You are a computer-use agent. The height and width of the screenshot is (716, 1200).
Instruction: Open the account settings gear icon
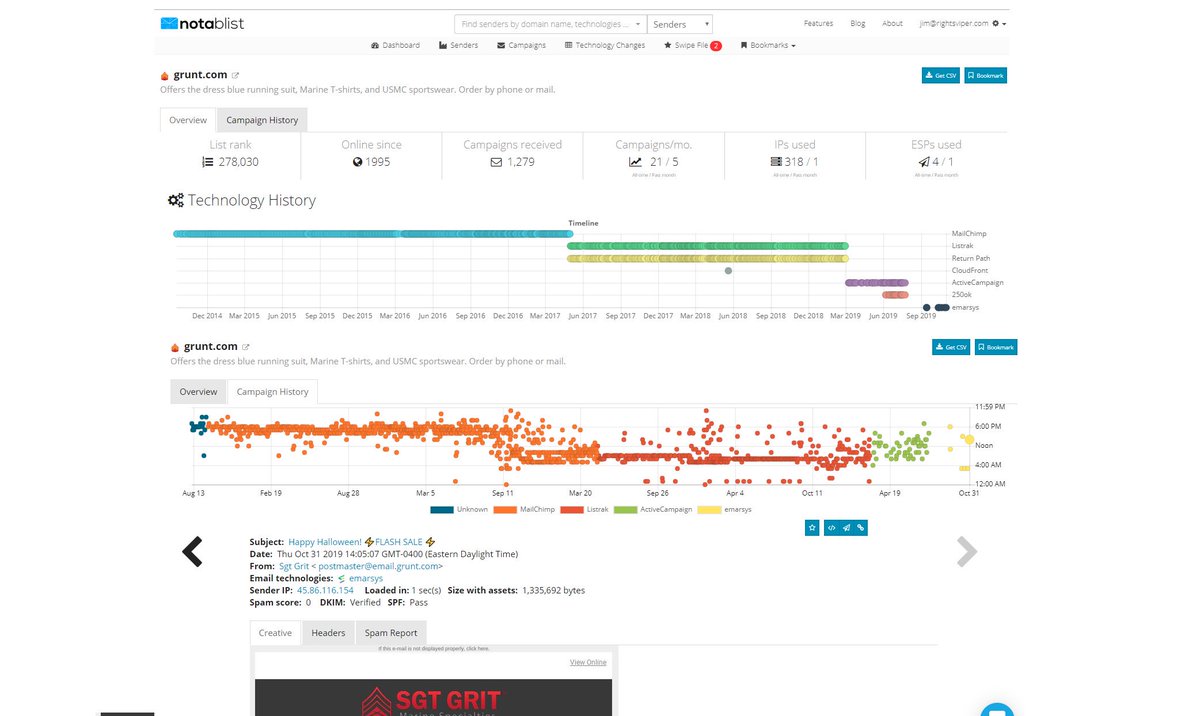pyautogui.click(x=995, y=23)
